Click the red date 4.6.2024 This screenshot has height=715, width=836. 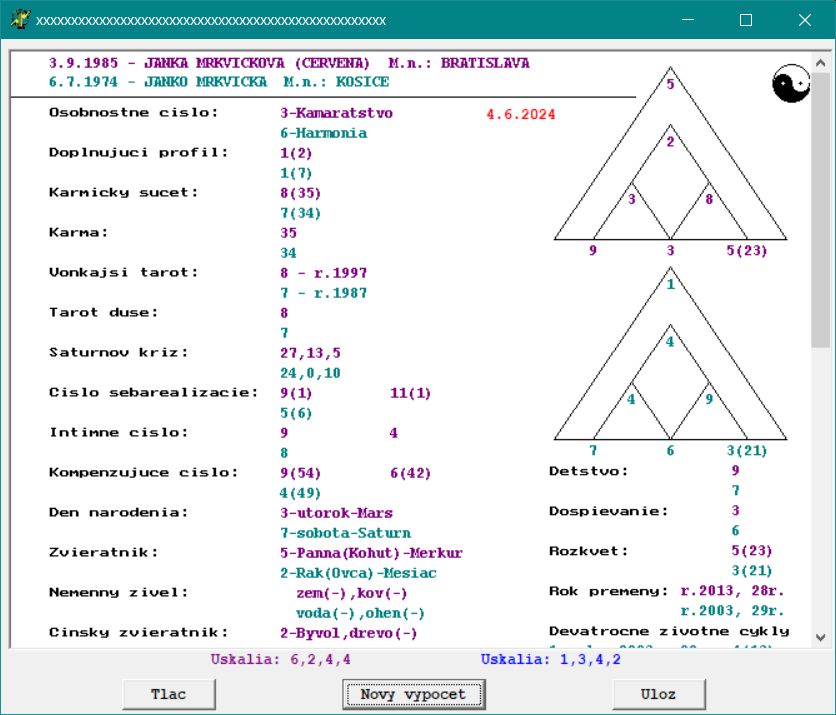tap(520, 114)
